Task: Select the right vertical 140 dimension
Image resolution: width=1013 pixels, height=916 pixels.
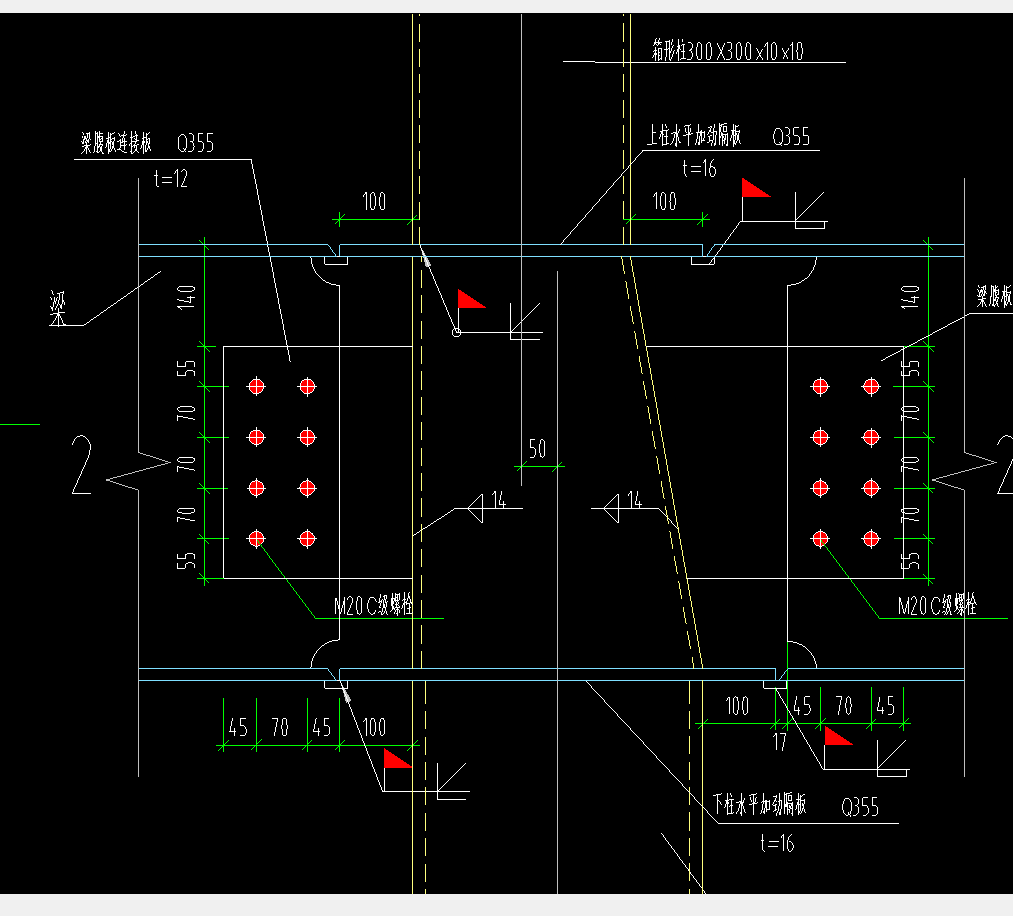Action: click(910, 297)
